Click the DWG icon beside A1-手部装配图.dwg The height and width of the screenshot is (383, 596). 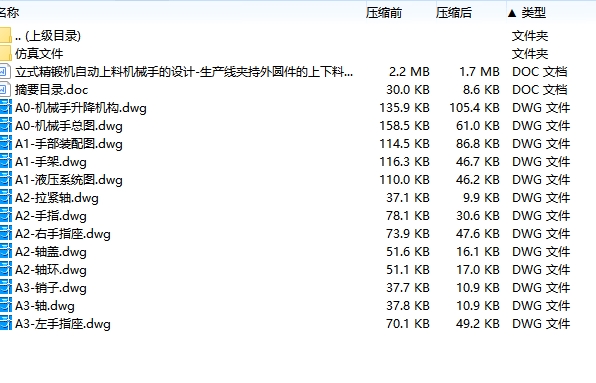tap(6, 144)
